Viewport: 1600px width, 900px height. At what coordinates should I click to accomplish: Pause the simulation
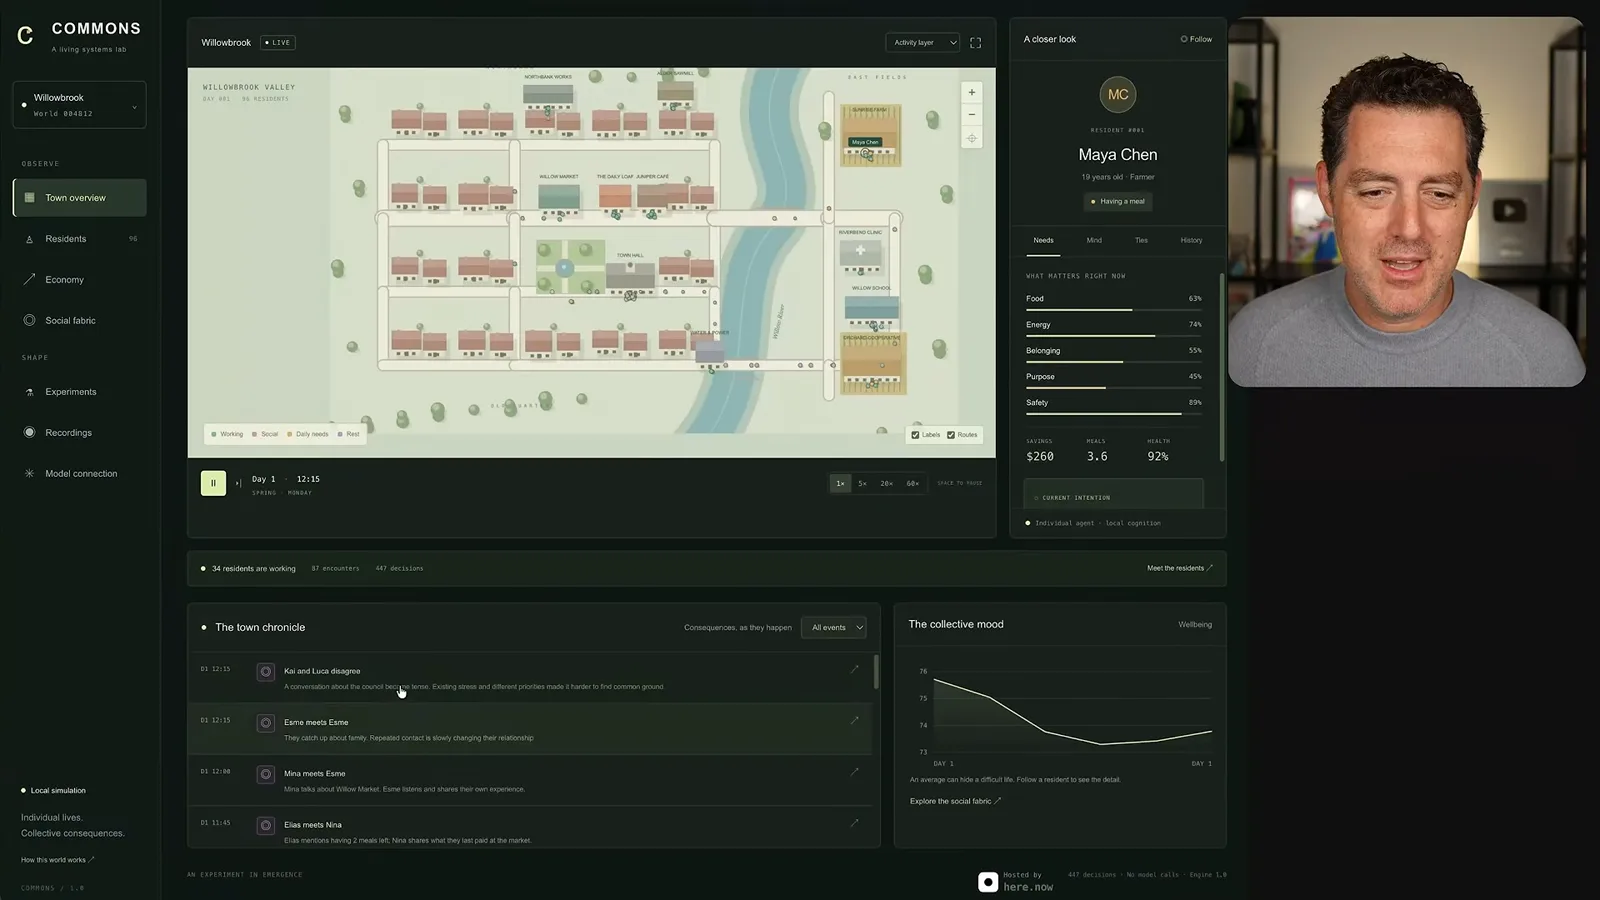click(x=213, y=483)
